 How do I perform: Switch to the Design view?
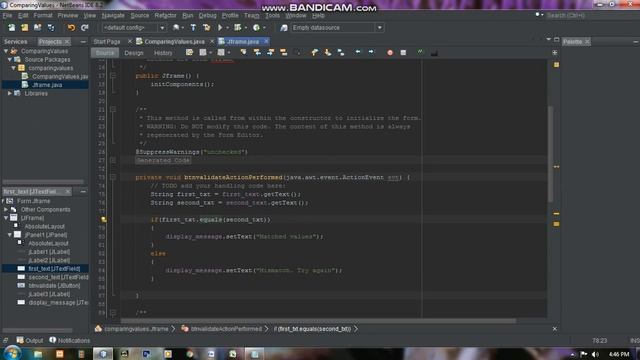tap(134, 53)
